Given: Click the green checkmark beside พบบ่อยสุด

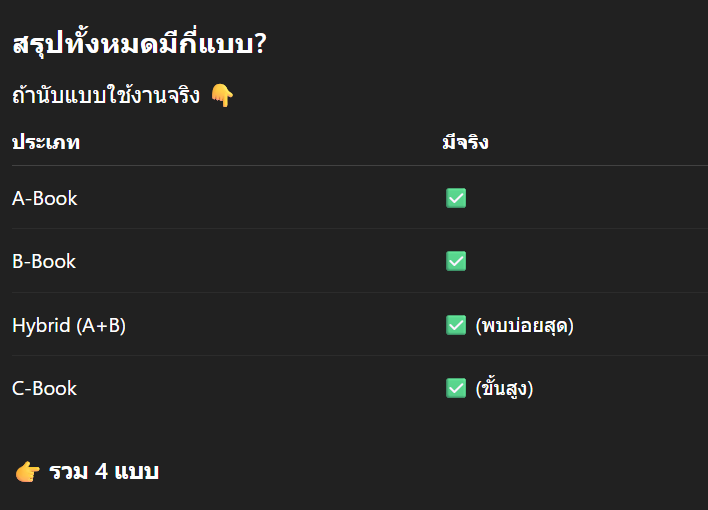Looking at the screenshot, I should tap(456, 325).
